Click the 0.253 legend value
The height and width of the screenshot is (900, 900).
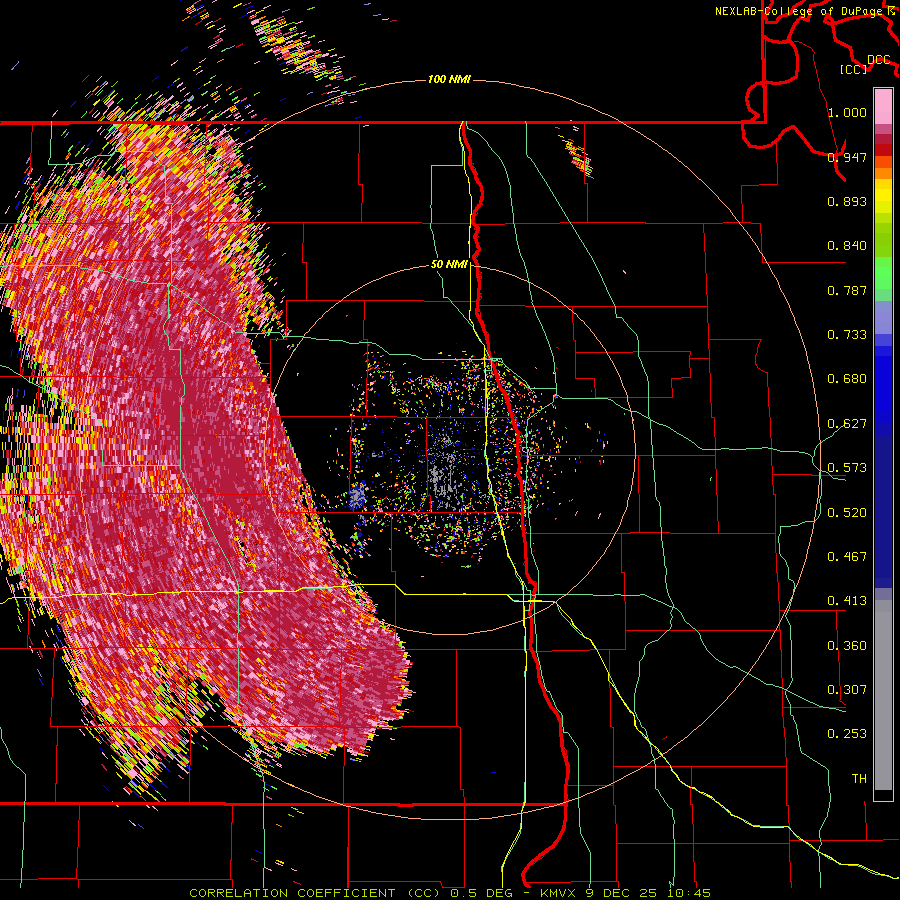(847, 734)
